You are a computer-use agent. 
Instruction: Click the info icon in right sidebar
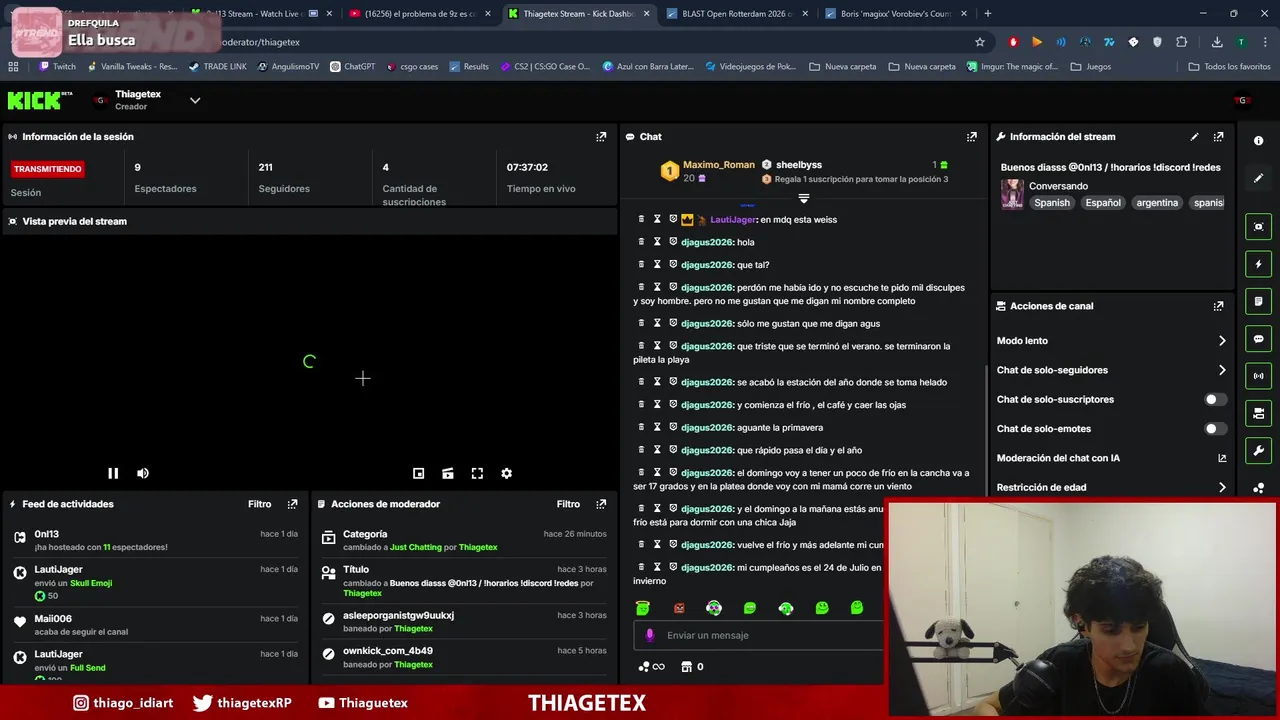pyautogui.click(x=1258, y=141)
